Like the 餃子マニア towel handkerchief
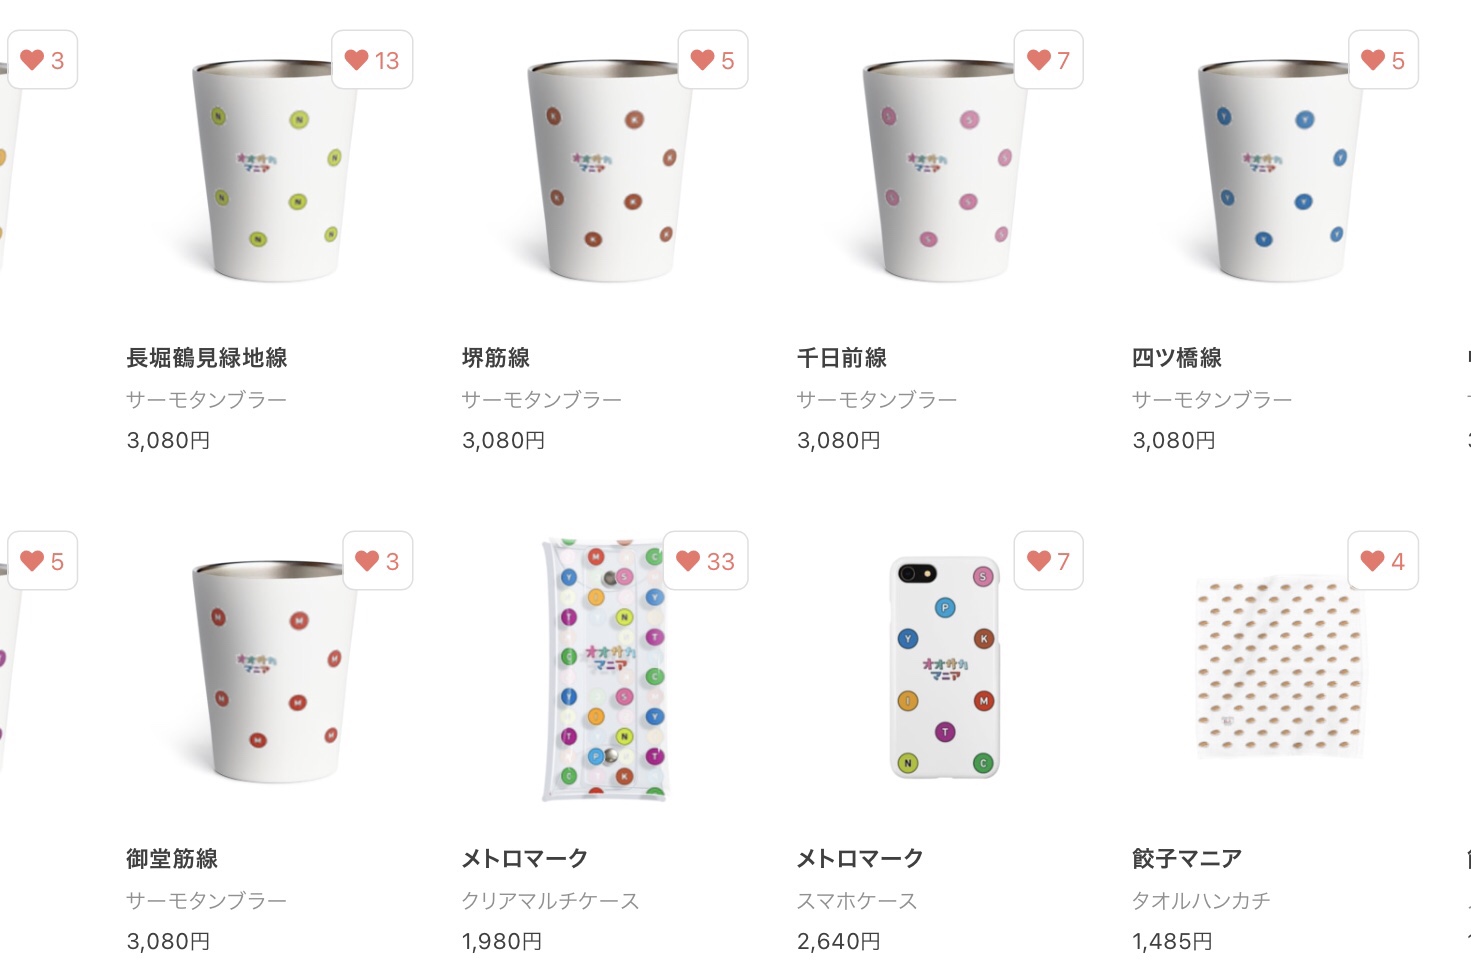Image resolution: width=1471 pixels, height=980 pixels. pyautogui.click(x=1384, y=561)
